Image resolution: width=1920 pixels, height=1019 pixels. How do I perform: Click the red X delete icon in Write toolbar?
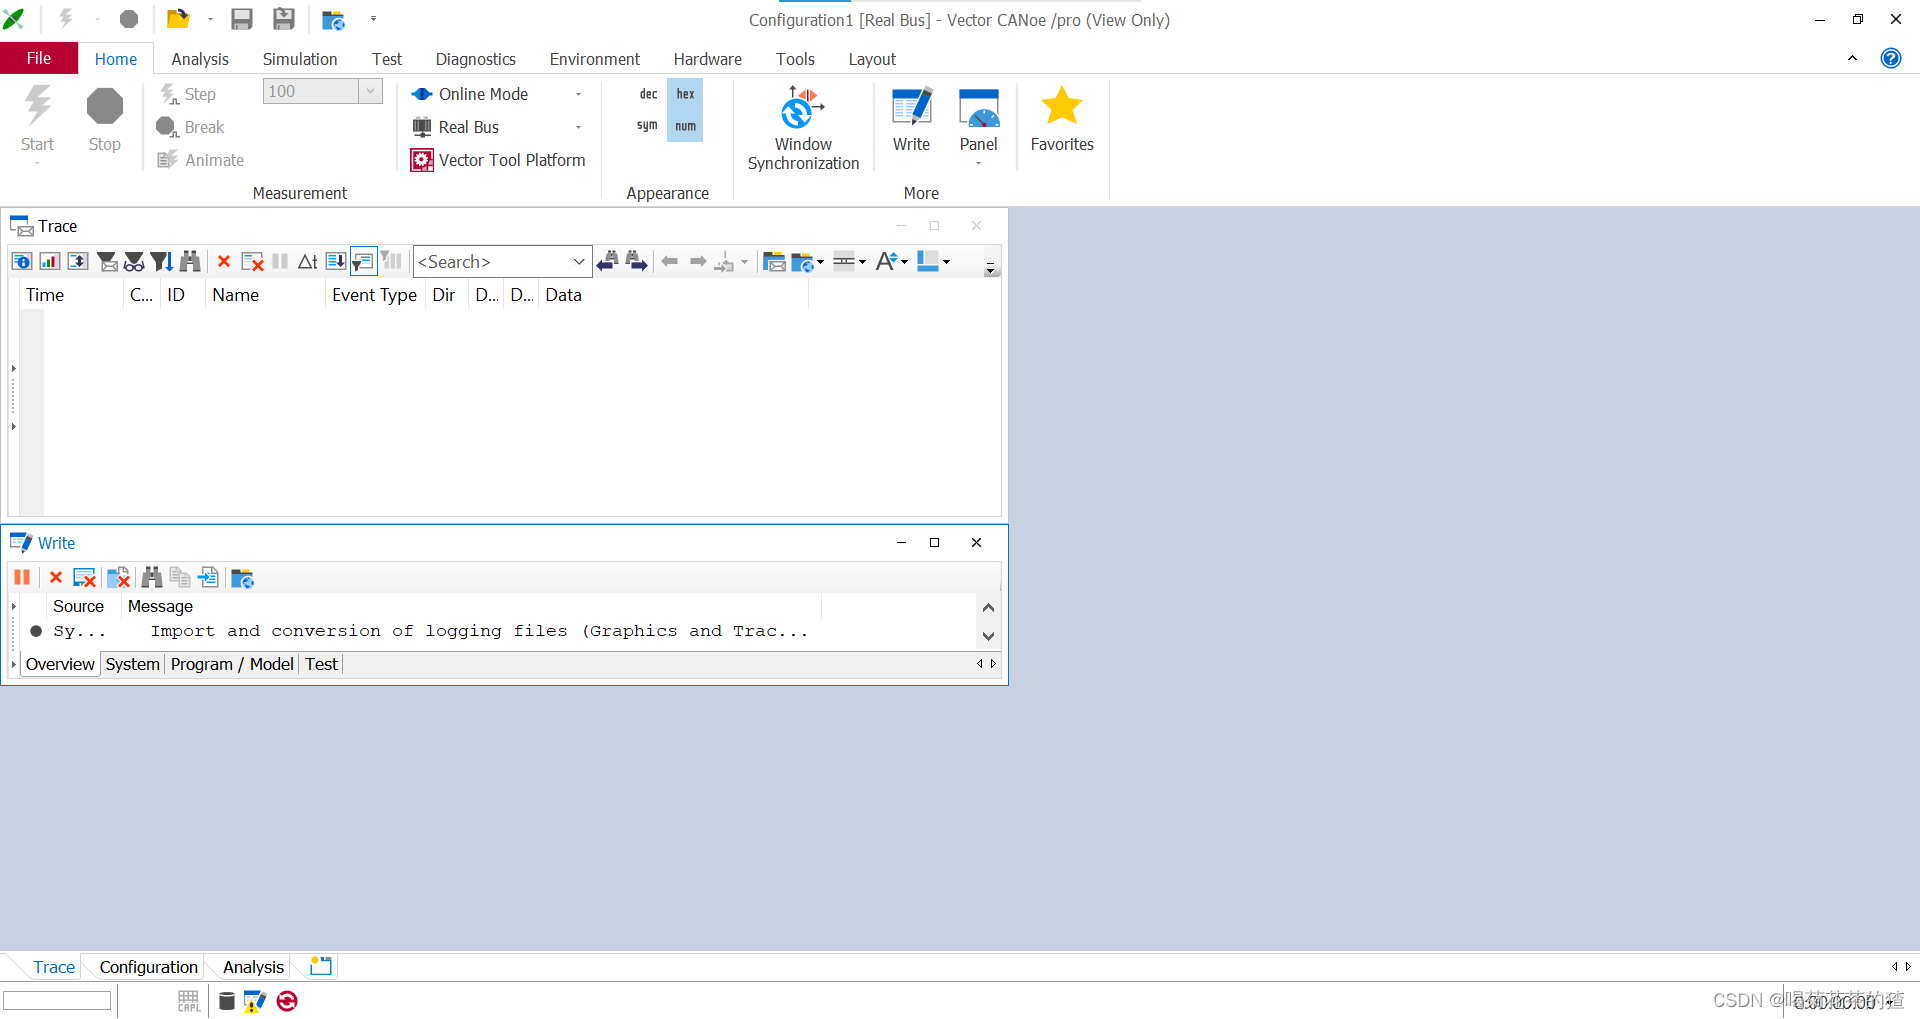tap(56, 578)
